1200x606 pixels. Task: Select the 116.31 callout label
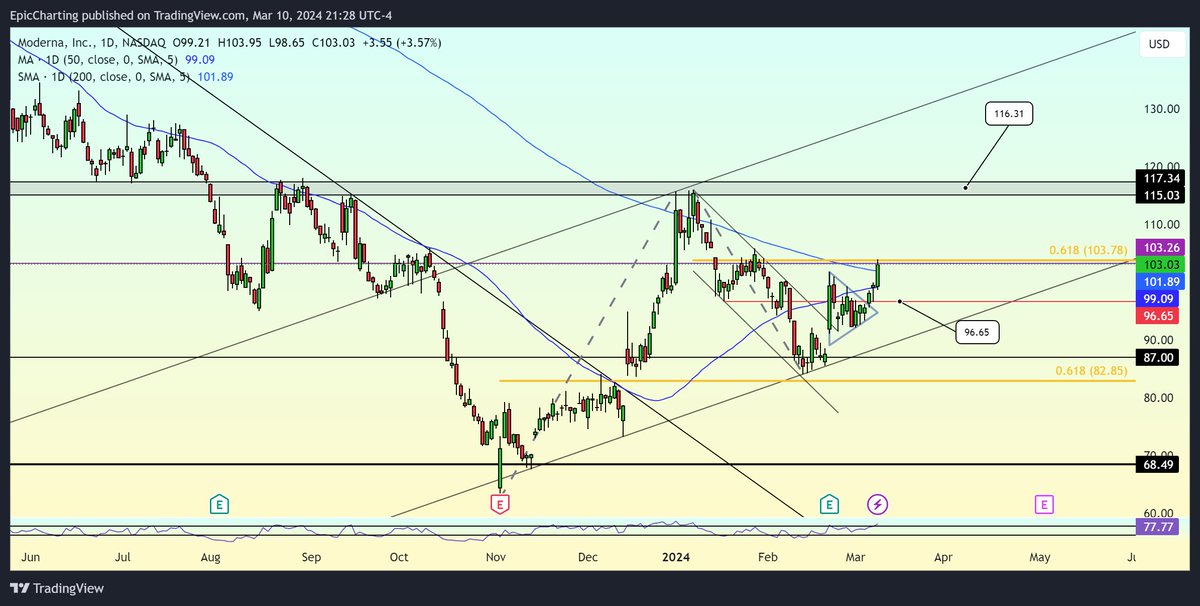(x=1008, y=114)
